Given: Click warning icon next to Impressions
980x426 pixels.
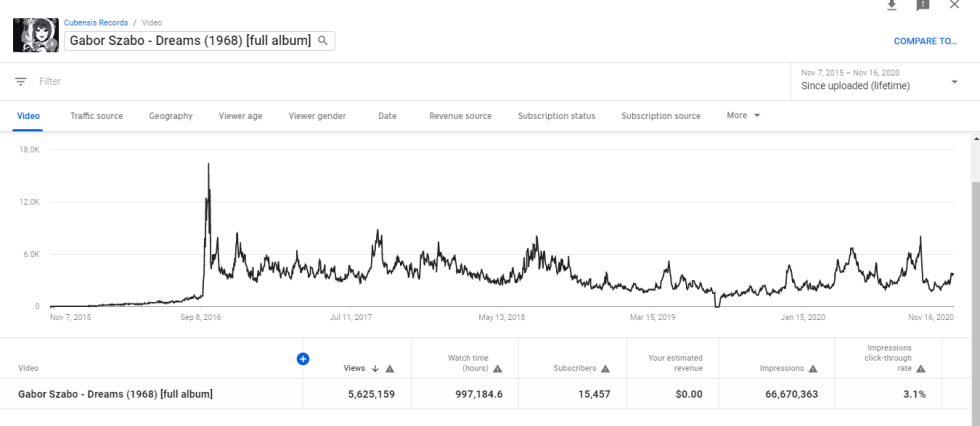Looking at the screenshot, I should pyautogui.click(x=813, y=369).
